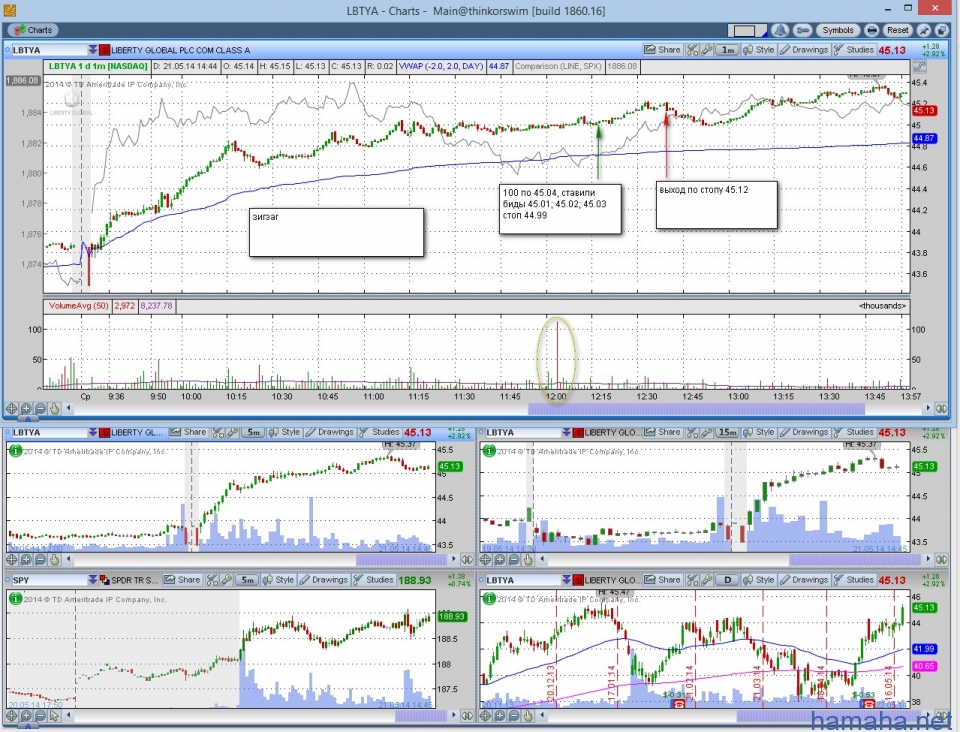Screen dimensions: 960x732
Task: Click the LBTYA 5m chart's scrollbar thumb
Action: (x=401, y=559)
